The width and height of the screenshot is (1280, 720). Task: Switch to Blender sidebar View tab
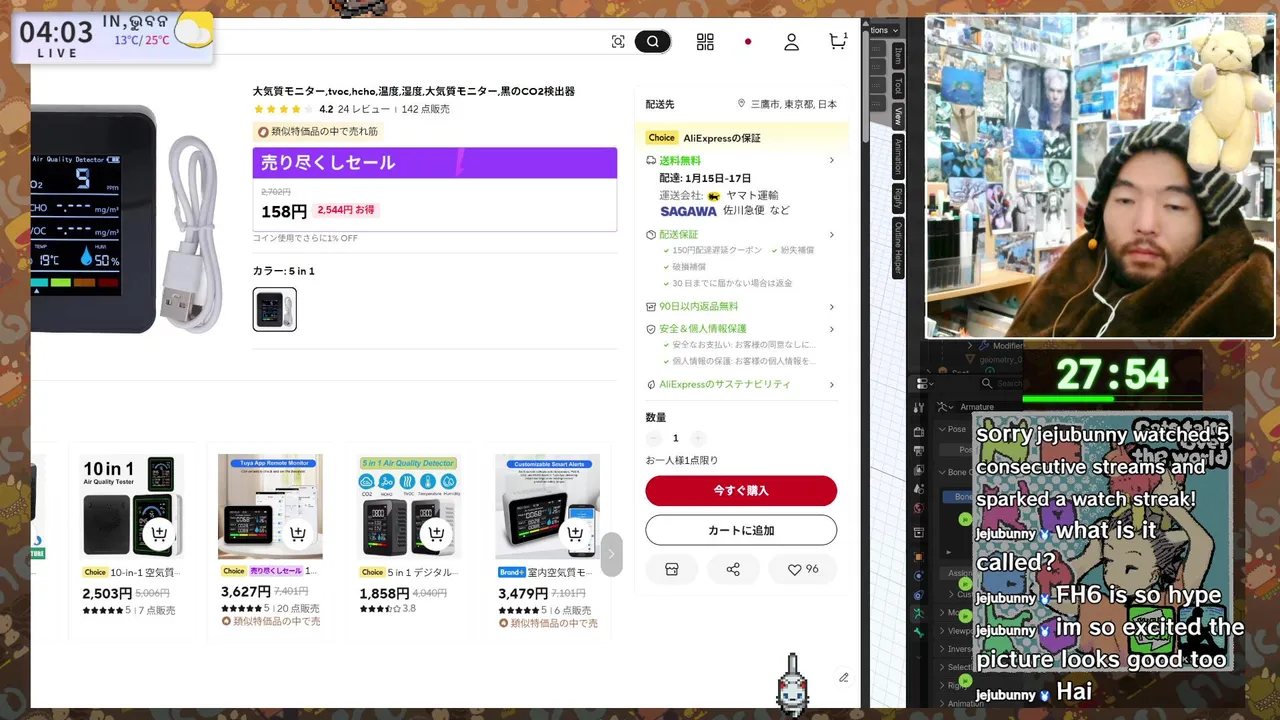click(898, 115)
